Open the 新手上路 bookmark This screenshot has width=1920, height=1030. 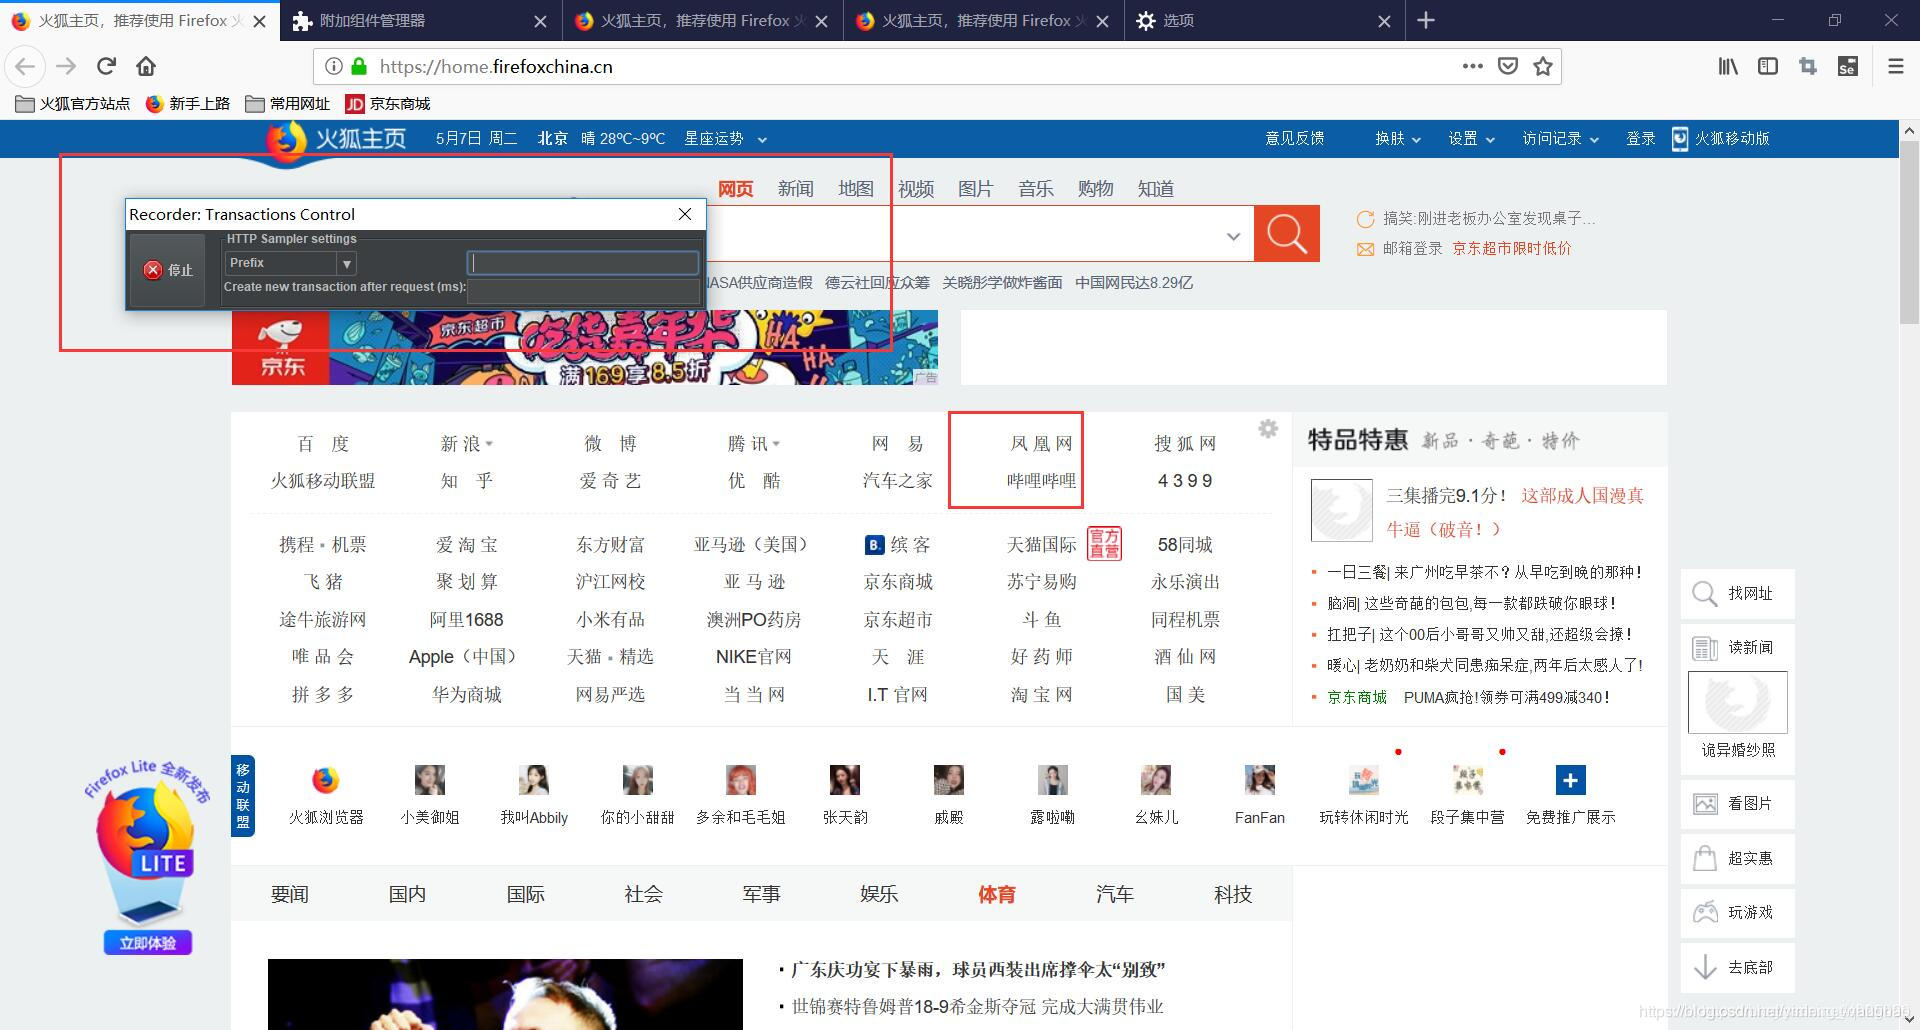click(x=188, y=104)
